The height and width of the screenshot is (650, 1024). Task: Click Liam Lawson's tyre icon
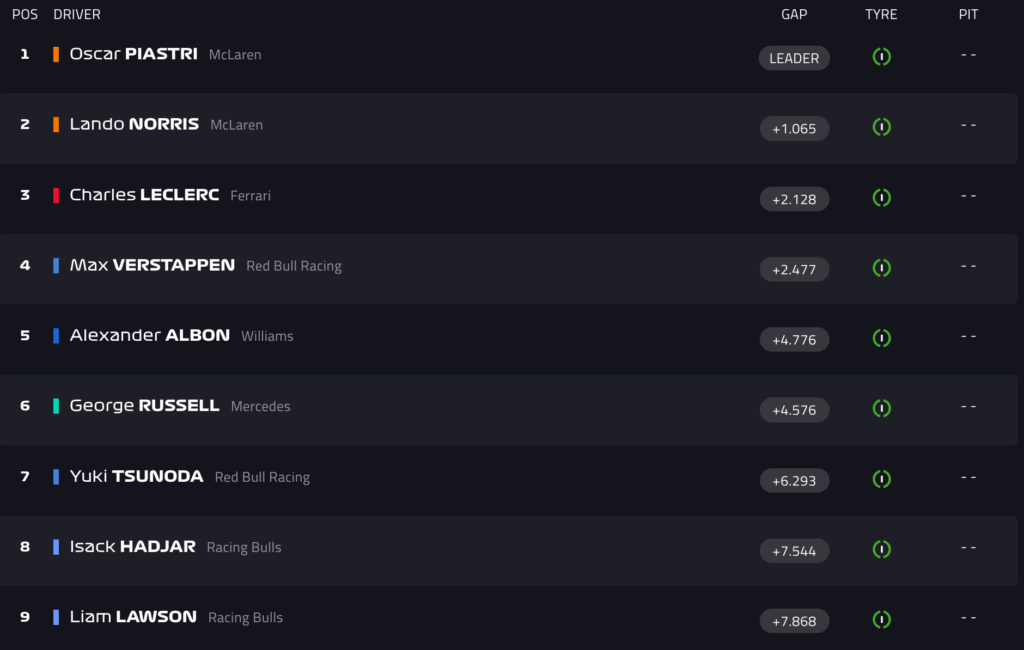pos(881,620)
